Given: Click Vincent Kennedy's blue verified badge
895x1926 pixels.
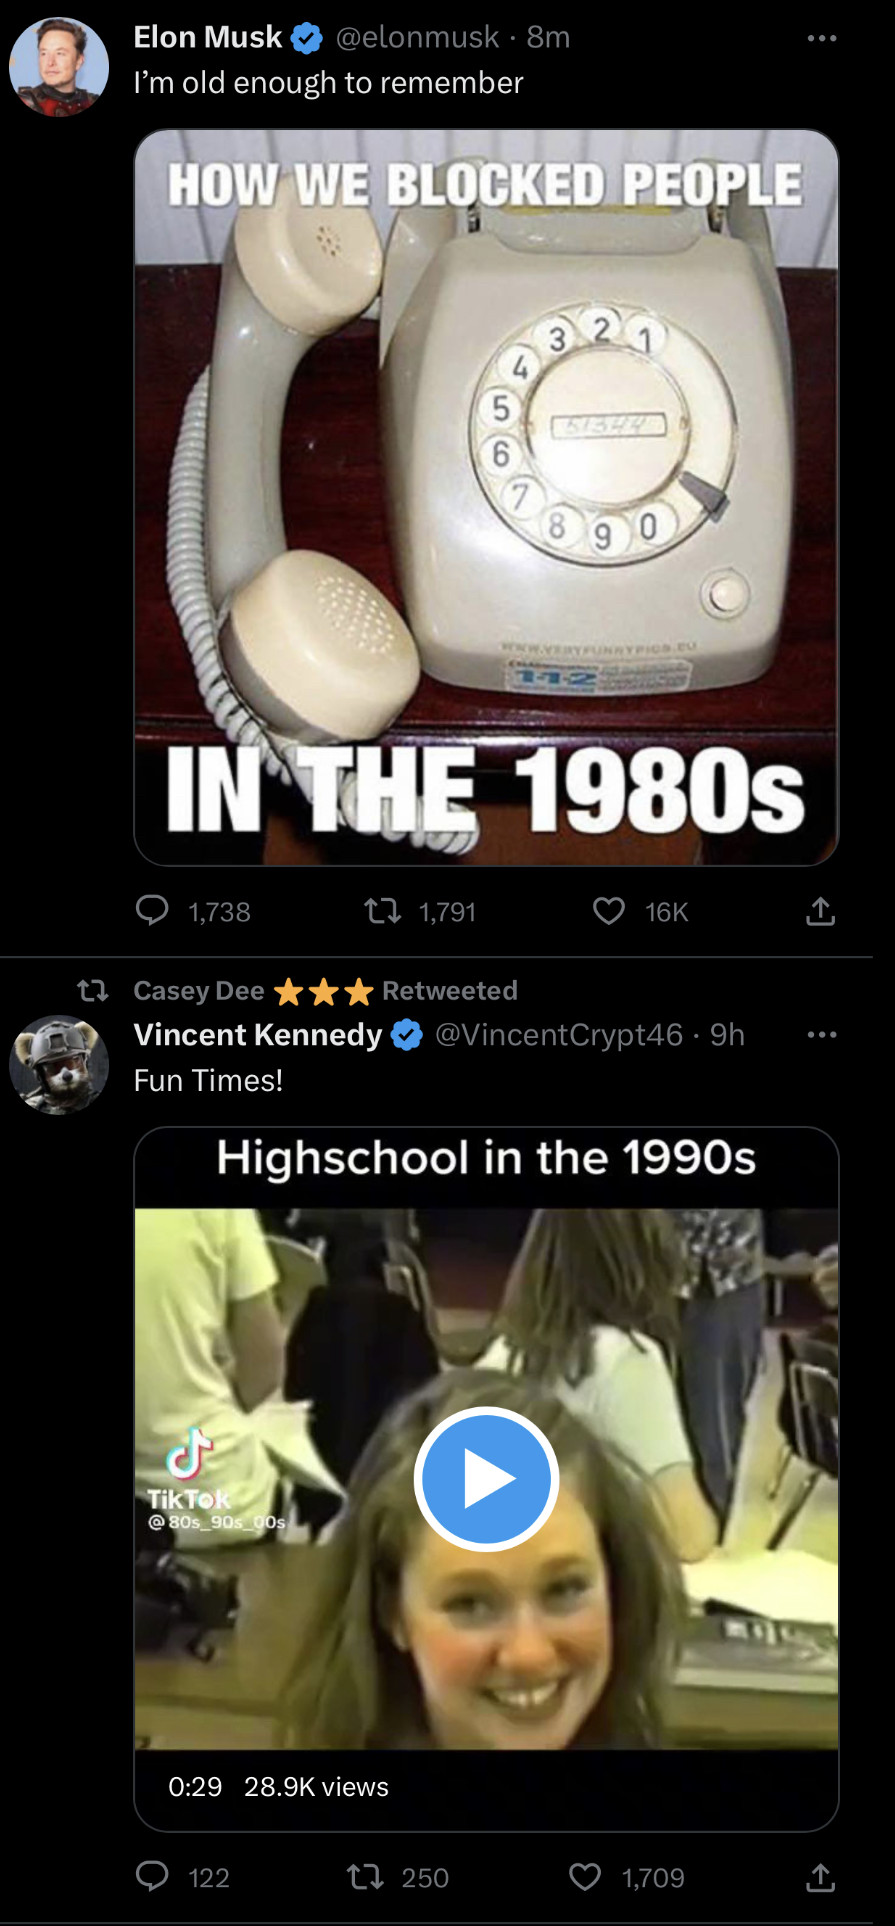Looking at the screenshot, I should coord(406,1035).
